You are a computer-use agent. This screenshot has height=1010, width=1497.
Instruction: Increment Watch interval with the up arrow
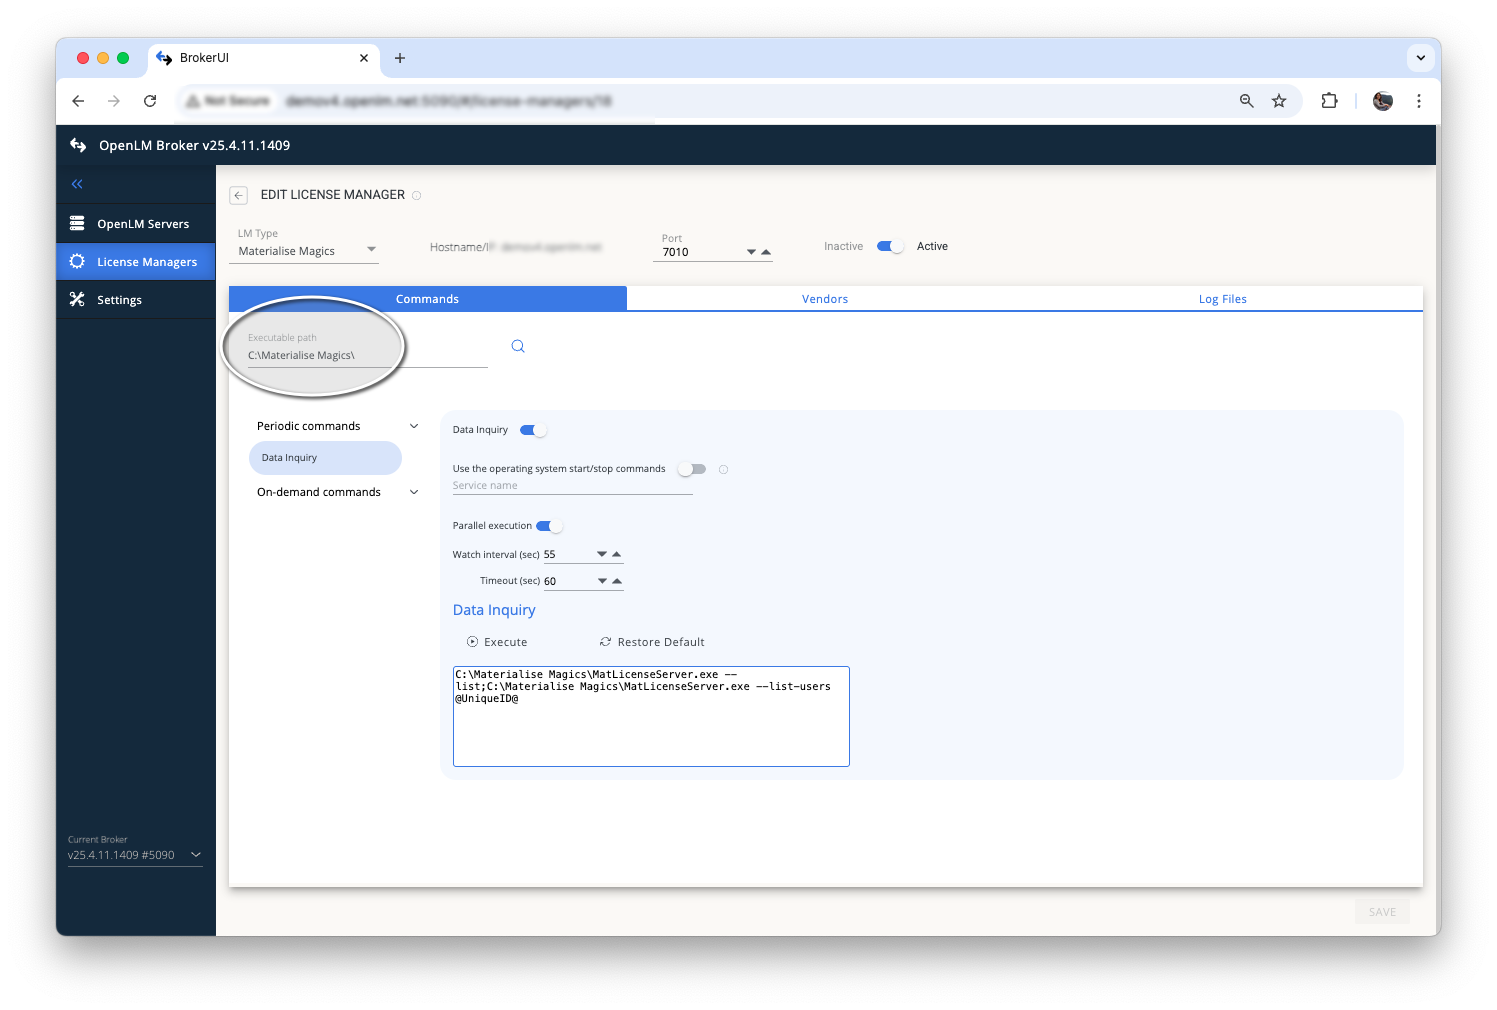click(616, 553)
